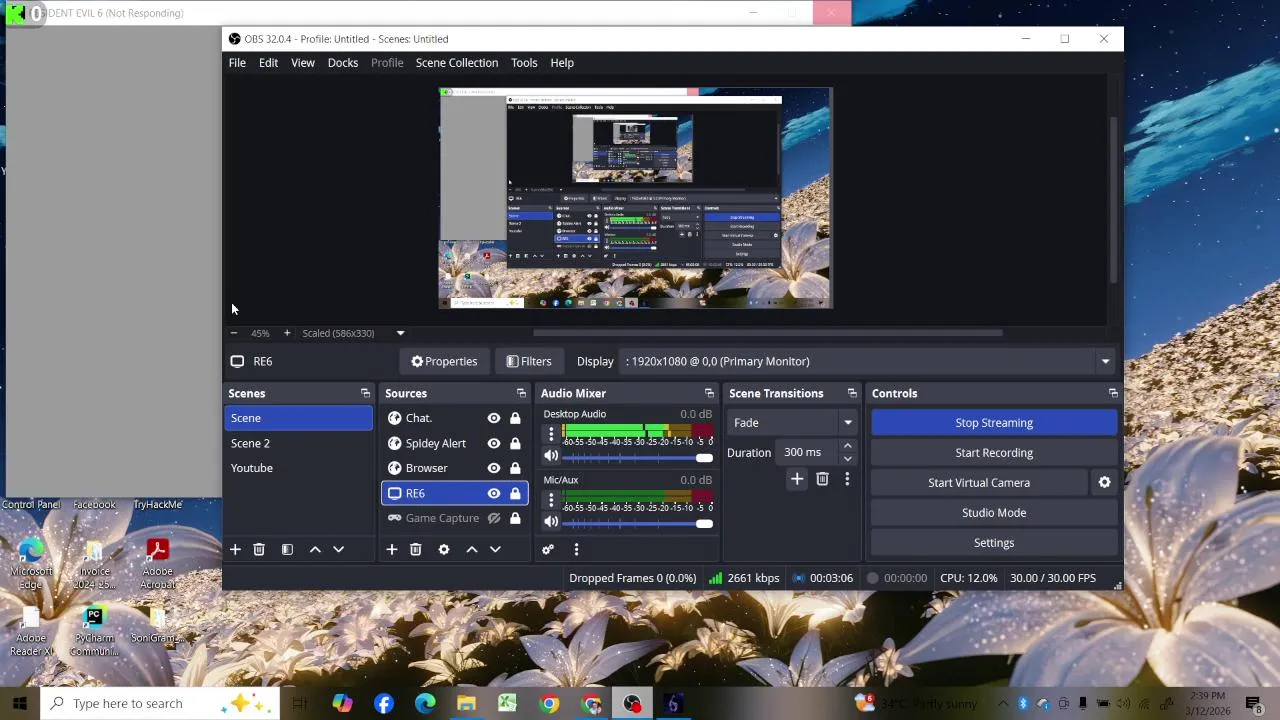The image size is (1280, 720).
Task: Open scene filters icon in the Scenes toolbar
Action: [287, 549]
